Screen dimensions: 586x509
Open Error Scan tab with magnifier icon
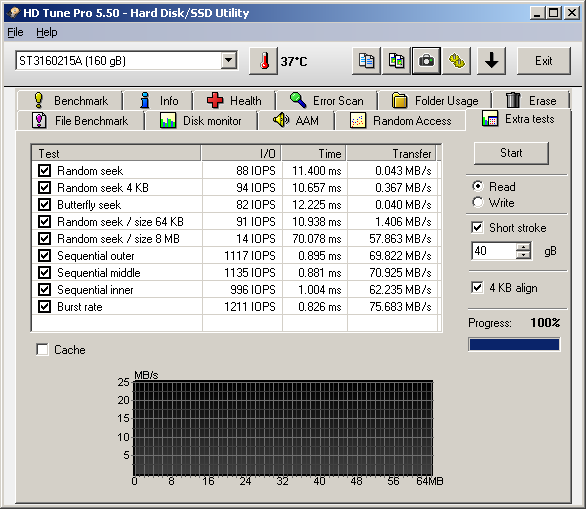coord(326,101)
